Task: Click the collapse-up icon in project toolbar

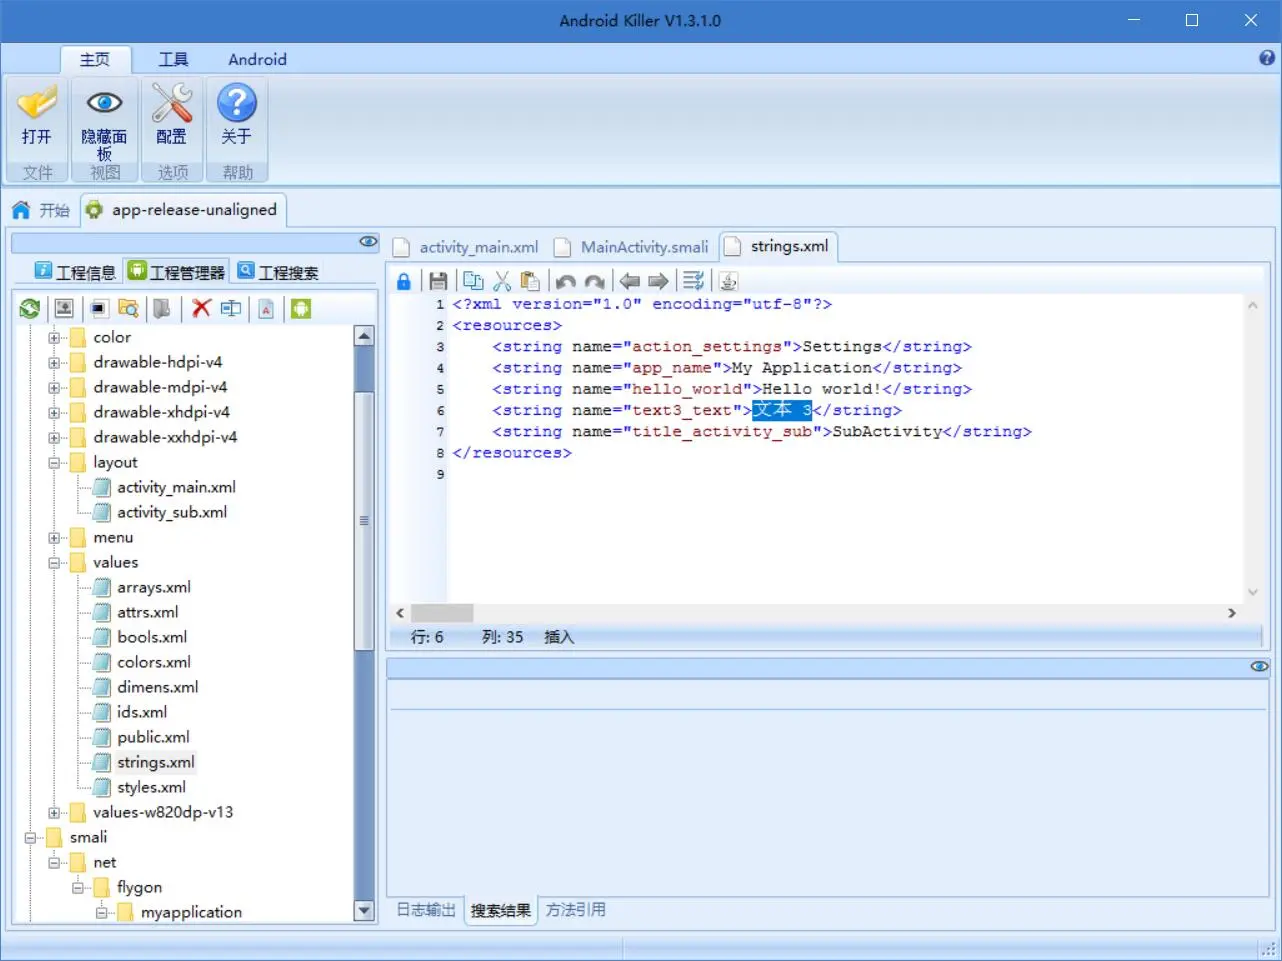Action: [64, 308]
